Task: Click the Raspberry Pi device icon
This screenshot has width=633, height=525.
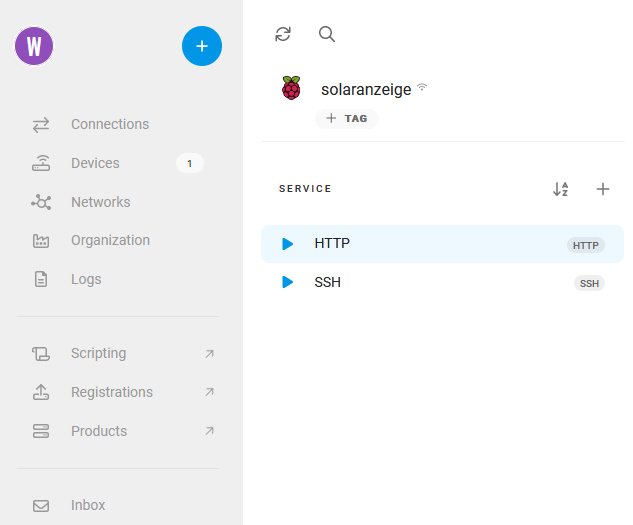Action: [x=291, y=89]
